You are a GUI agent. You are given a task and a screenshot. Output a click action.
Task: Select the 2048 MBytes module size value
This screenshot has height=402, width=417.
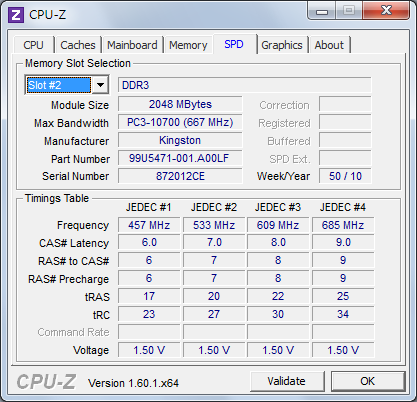[x=180, y=104]
